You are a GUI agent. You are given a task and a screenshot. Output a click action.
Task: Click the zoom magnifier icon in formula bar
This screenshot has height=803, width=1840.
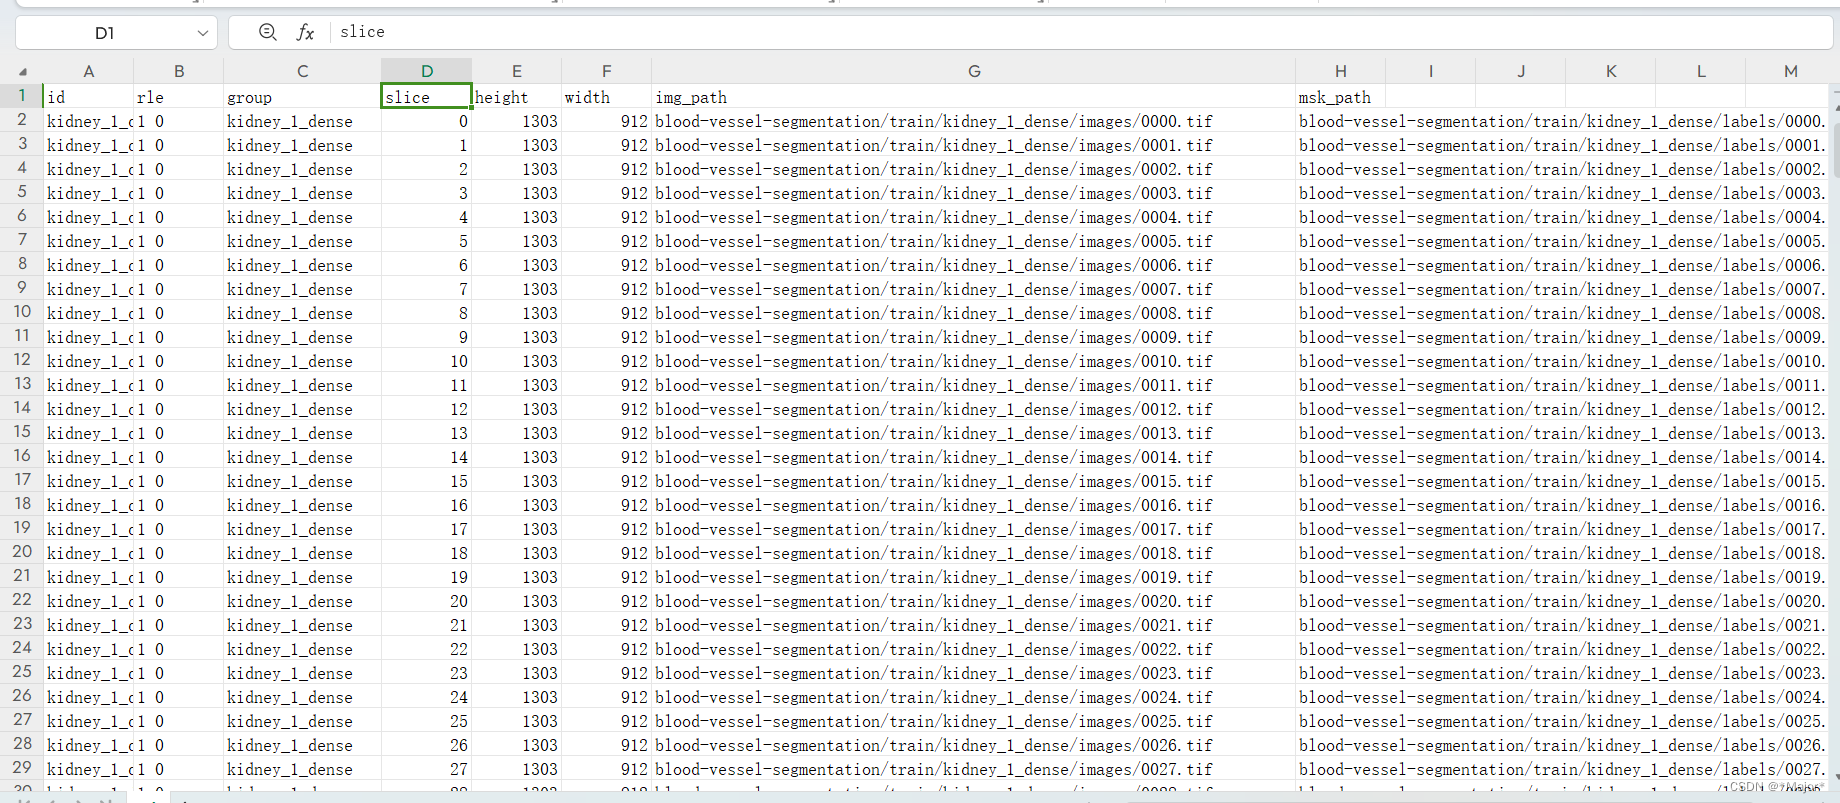[267, 32]
